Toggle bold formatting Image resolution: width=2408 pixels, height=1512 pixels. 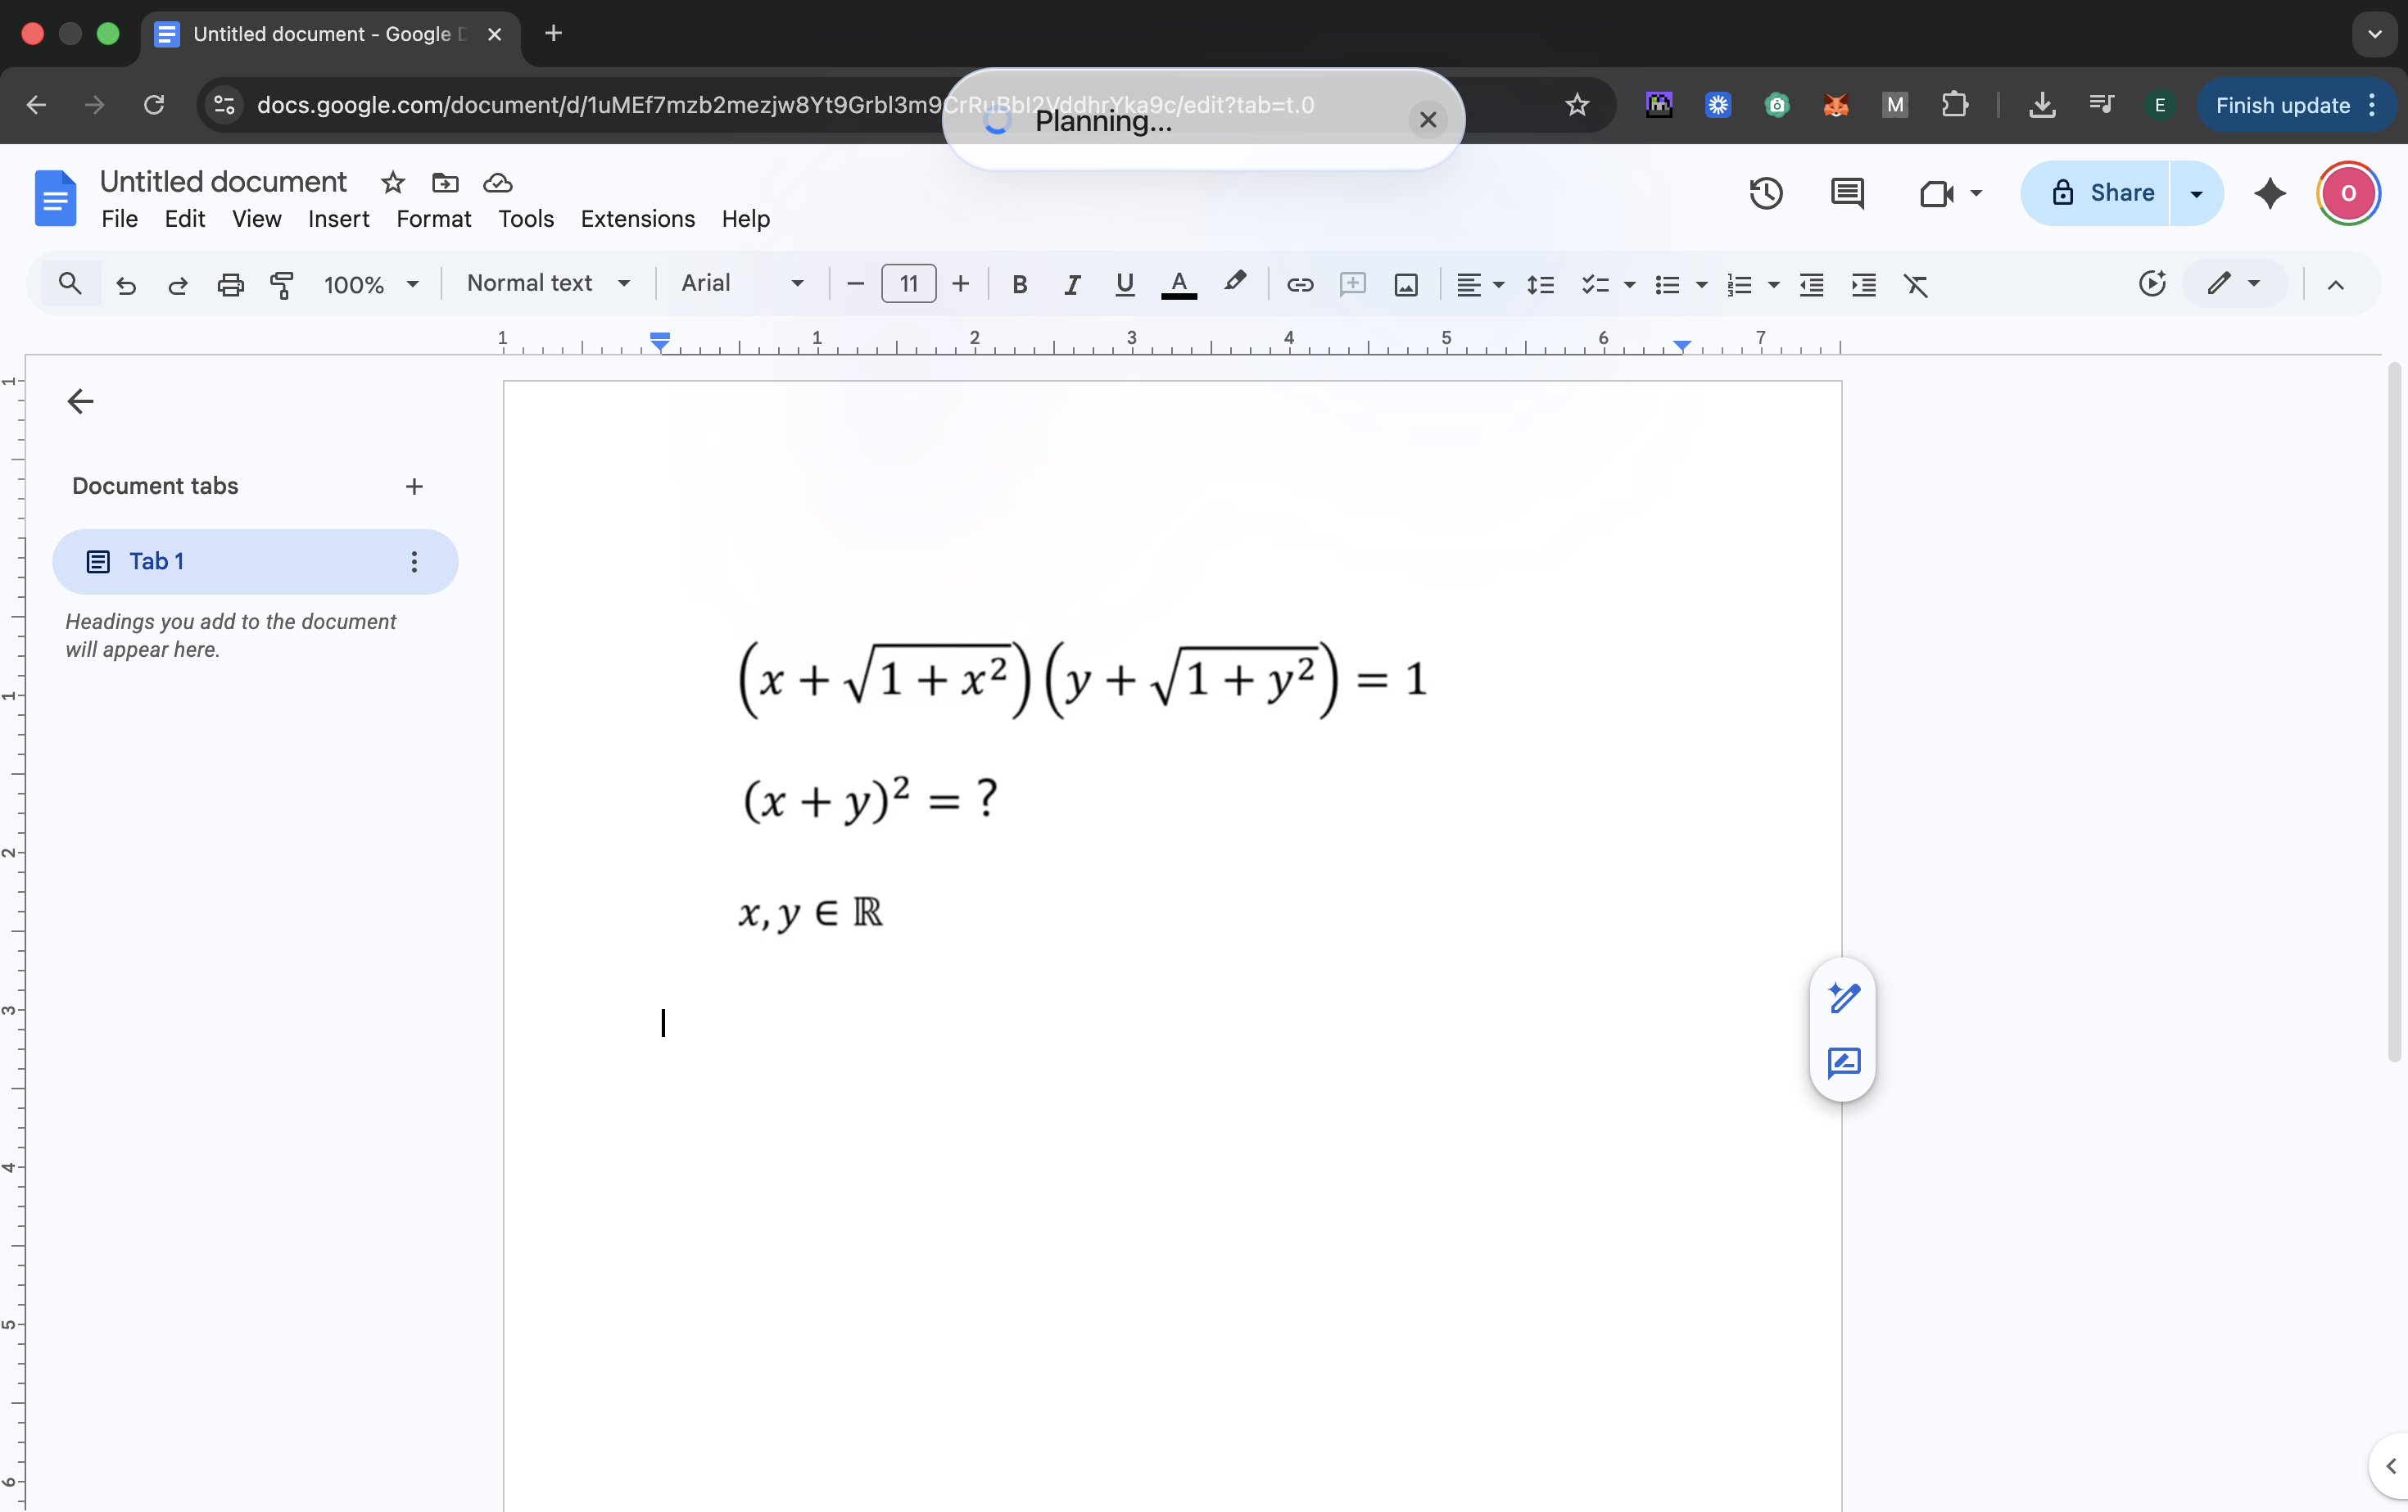[x=1019, y=285]
